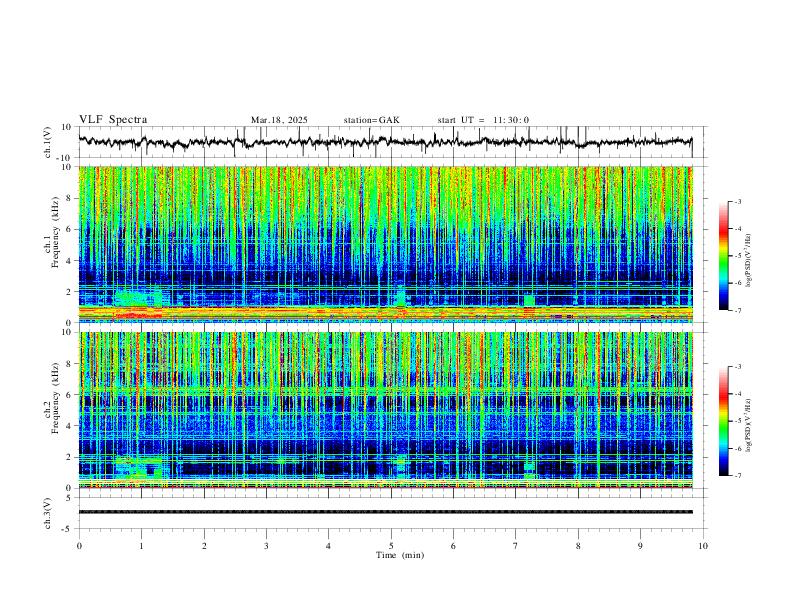The width and height of the screenshot is (792, 612).
Task: Click the "1" tick on the time axis
Action: pyautogui.click(x=141, y=546)
